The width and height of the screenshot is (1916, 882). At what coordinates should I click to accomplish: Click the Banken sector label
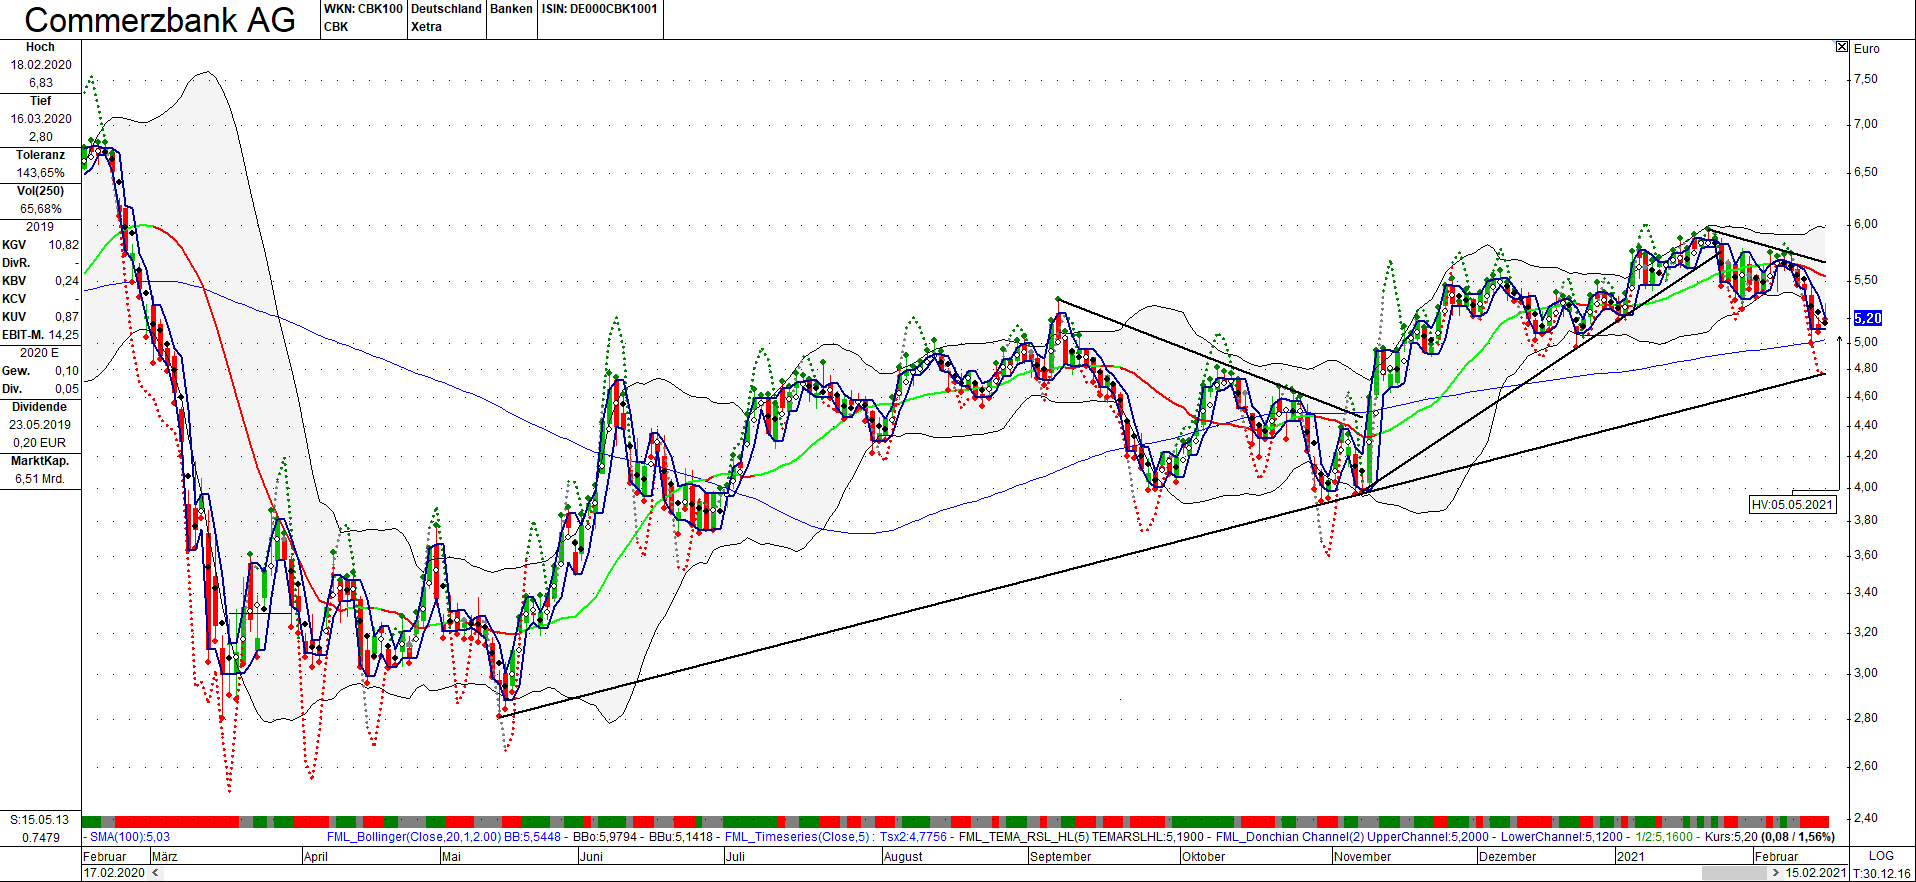pos(511,9)
